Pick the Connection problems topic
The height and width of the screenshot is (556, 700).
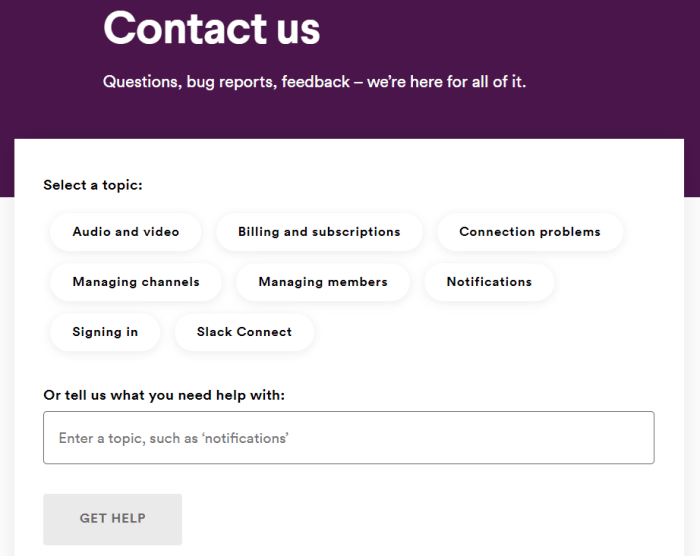coord(530,232)
